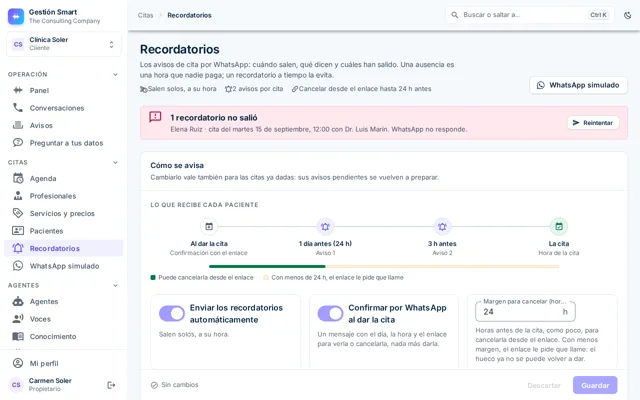
Task: Click the Preguntar a tus datos icon
Action: coord(18,142)
